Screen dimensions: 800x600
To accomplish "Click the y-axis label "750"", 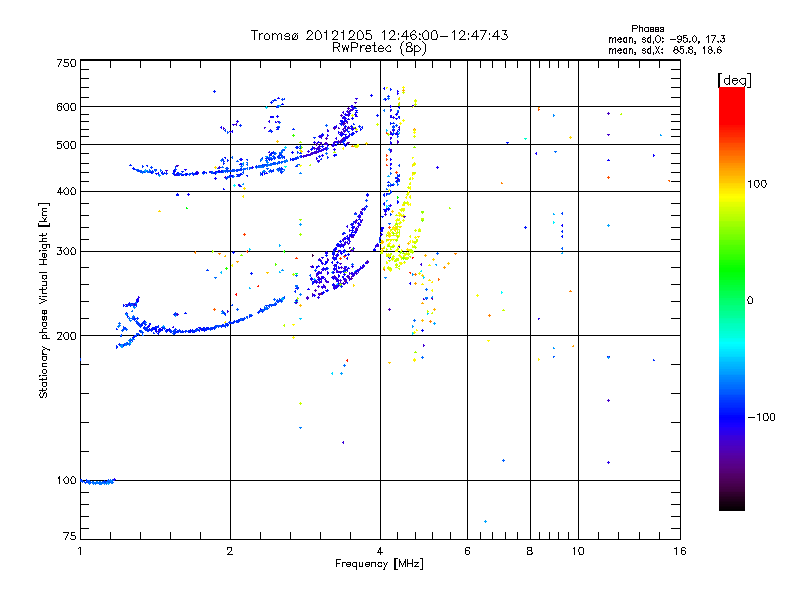I will tap(66, 63).
